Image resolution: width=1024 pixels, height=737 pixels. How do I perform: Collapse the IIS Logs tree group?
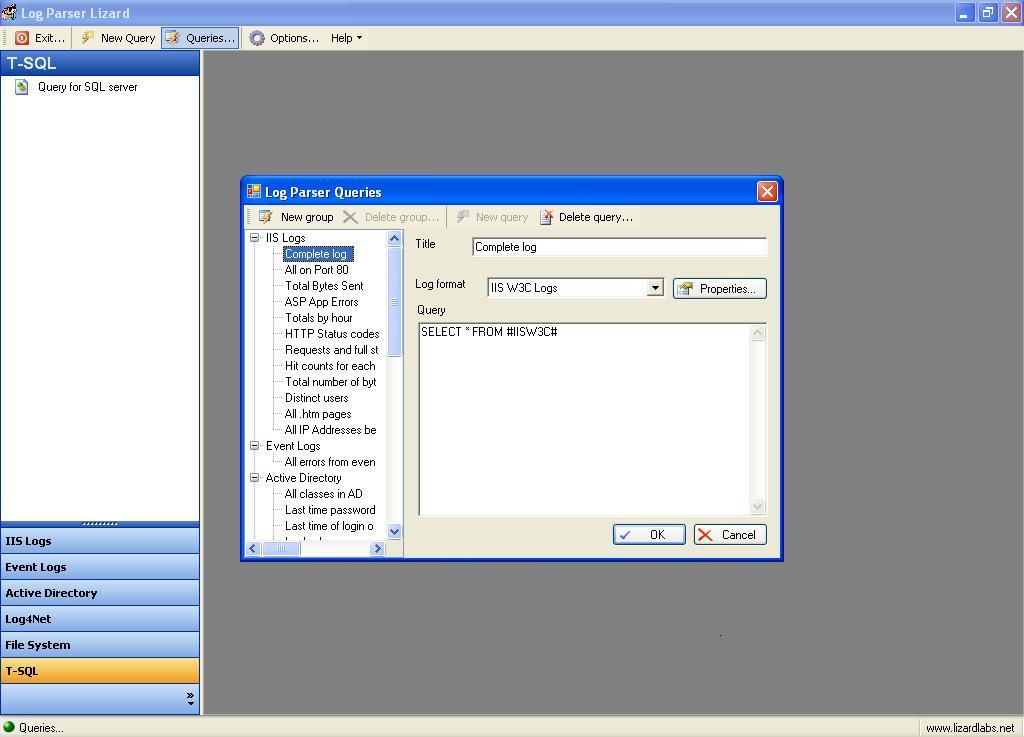pyautogui.click(x=255, y=238)
